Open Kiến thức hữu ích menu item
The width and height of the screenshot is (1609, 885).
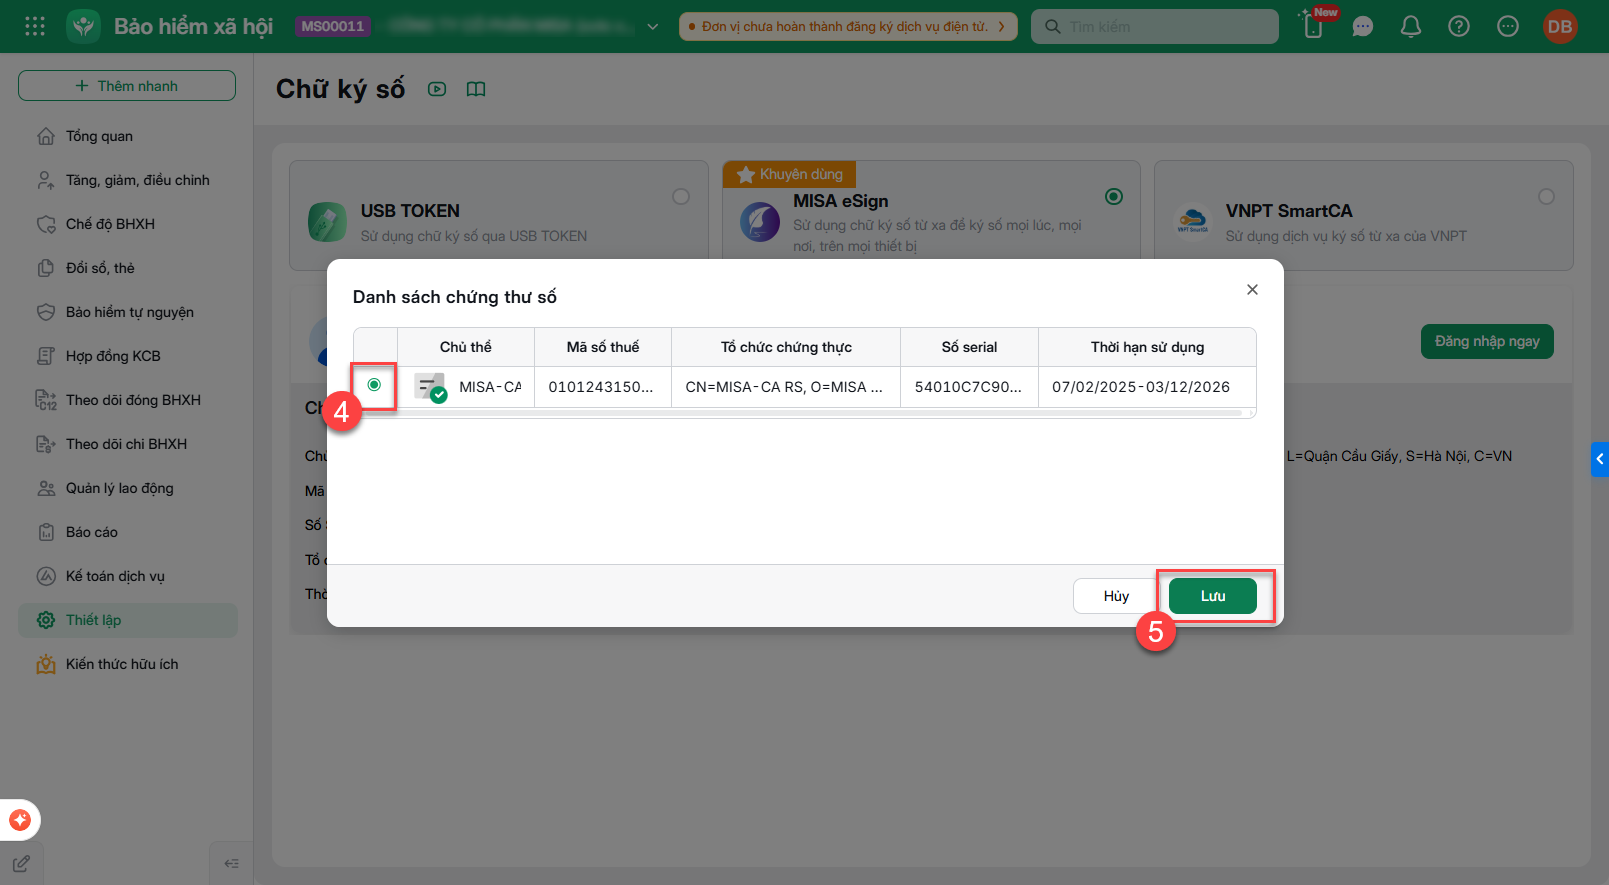click(x=128, y=664)
